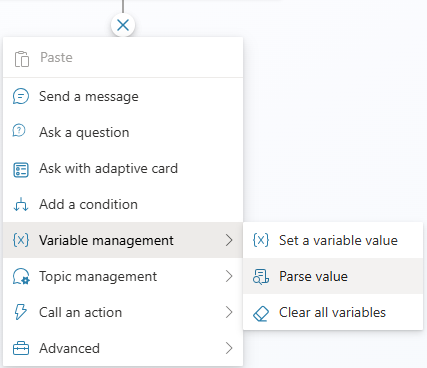Expand the Variable management submenu chevron
The height and width of the screenshot is (368, 427).
click(x=229, y=240)
